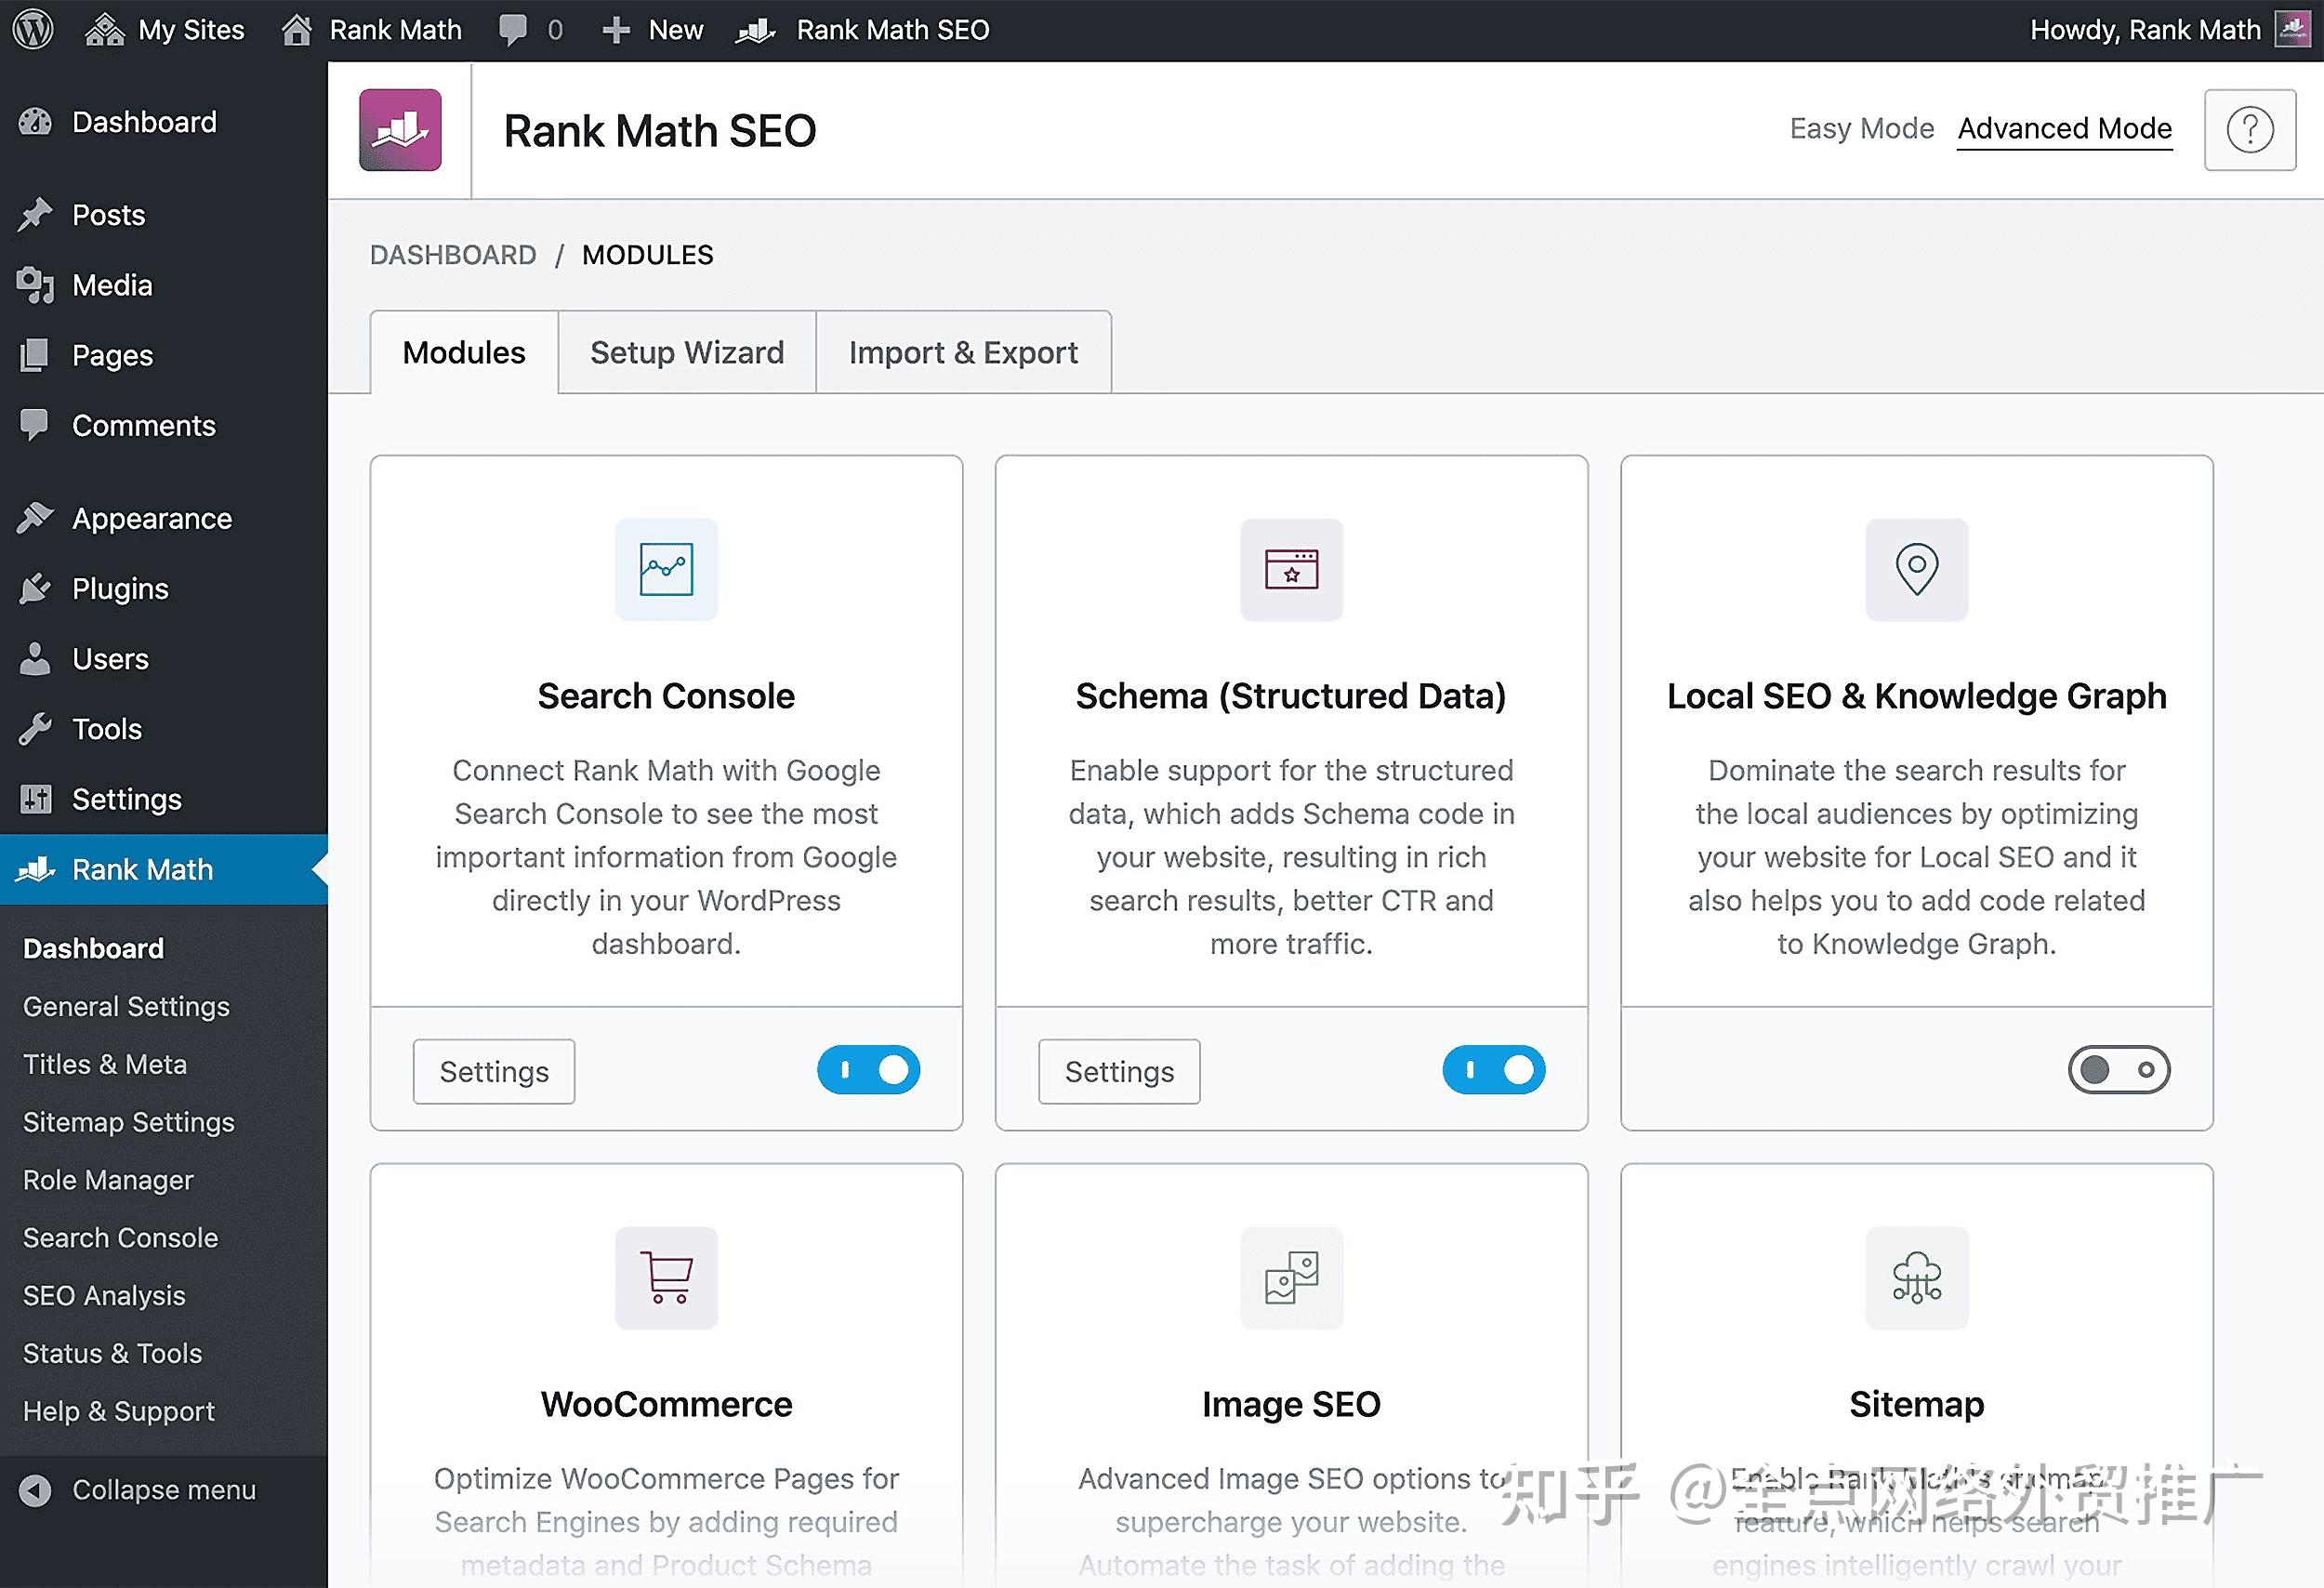2324x1588 pixels.
Task: Click the Local SEO map pin icon
Action: point(1917,569)
